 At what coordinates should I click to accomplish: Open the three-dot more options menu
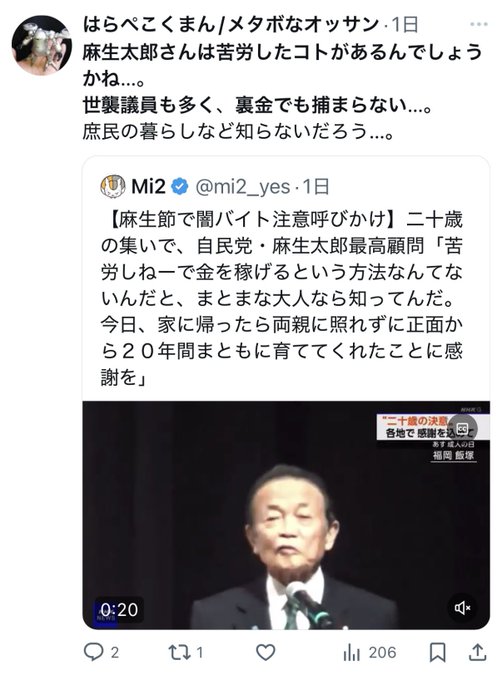click(x=479, y=24)
